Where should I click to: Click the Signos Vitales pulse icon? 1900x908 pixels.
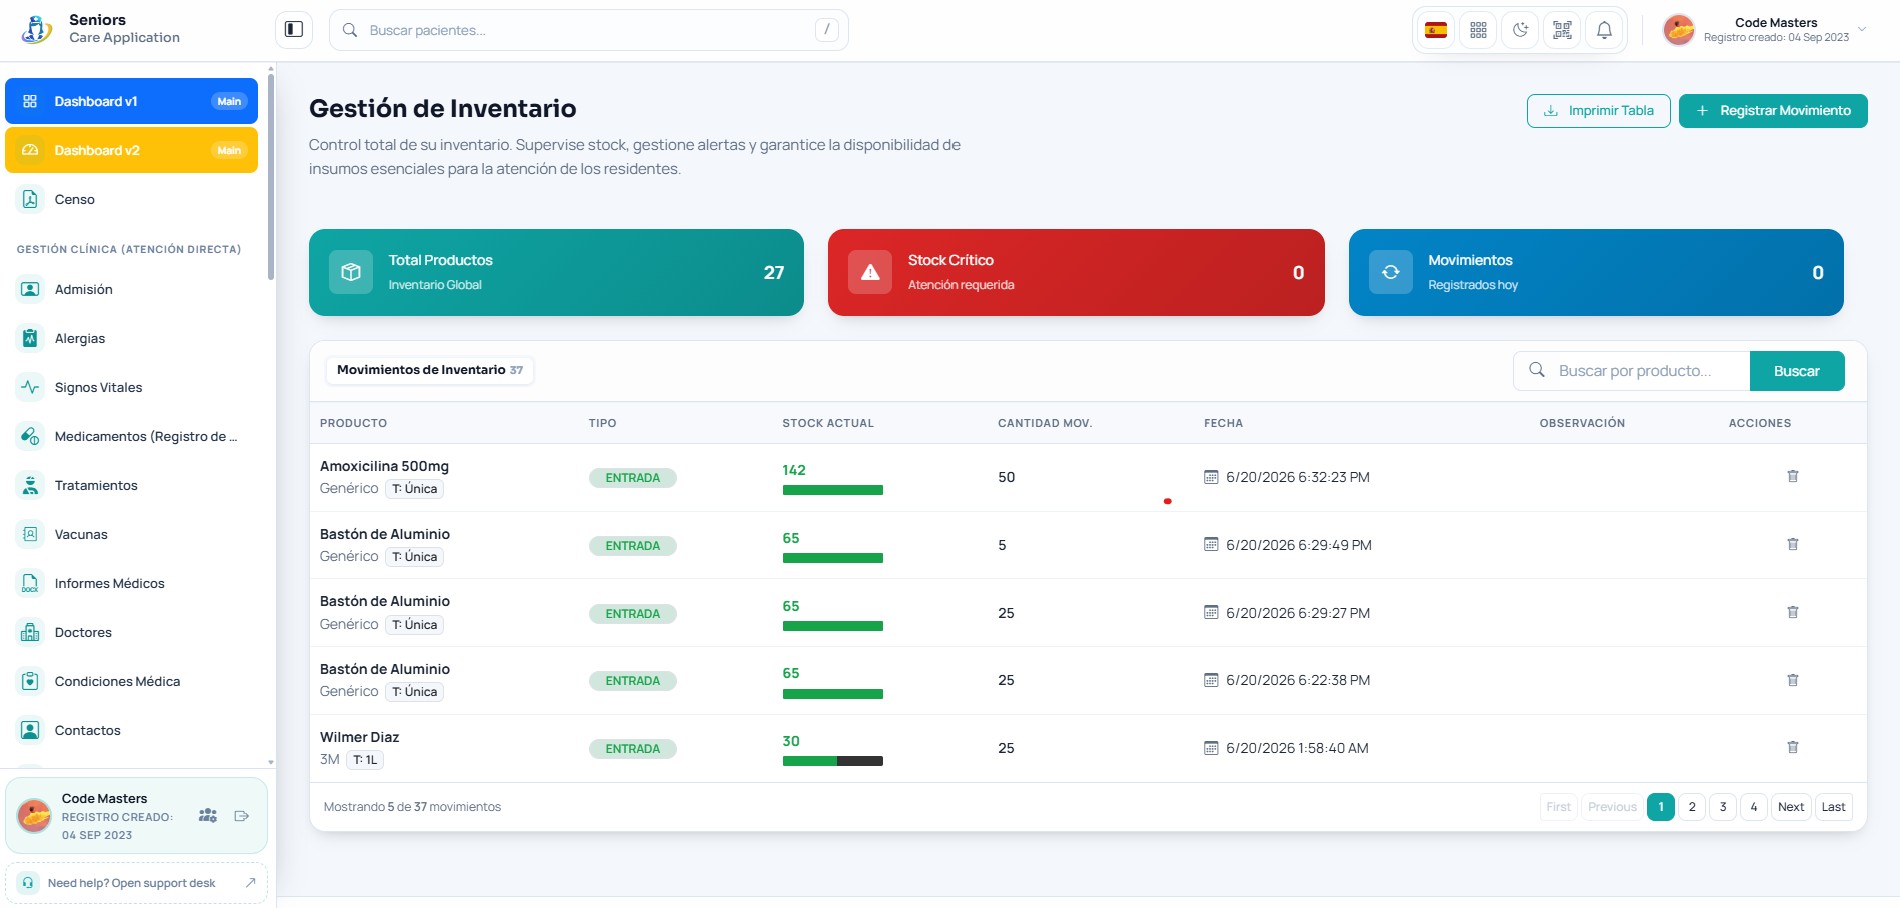(30, 387)
